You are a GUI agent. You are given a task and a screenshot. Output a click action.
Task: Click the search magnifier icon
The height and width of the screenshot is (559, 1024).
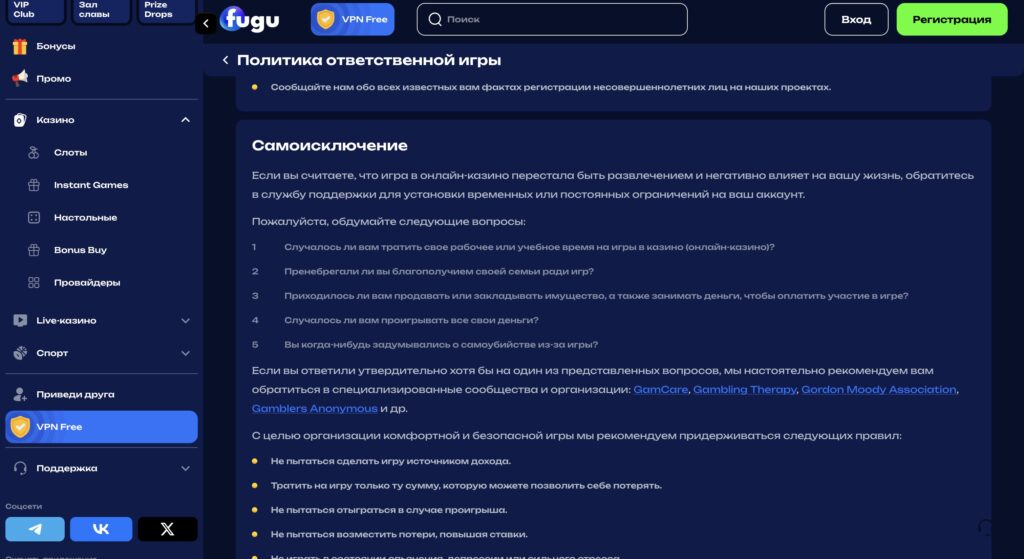pyautogui.click(x=435, y=20)
